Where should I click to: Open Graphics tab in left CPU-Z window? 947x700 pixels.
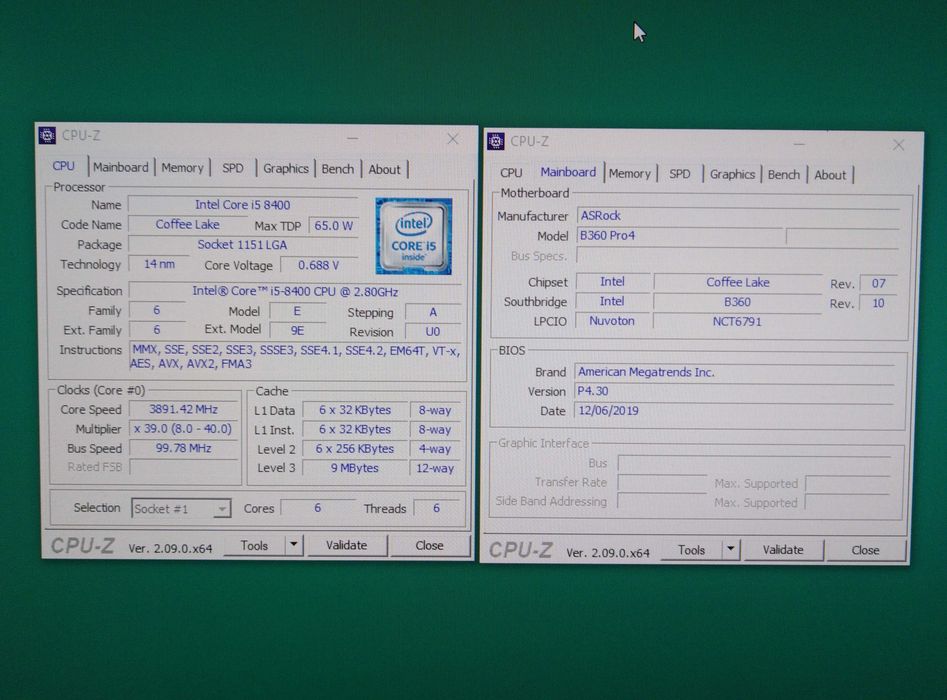point(286,169)
